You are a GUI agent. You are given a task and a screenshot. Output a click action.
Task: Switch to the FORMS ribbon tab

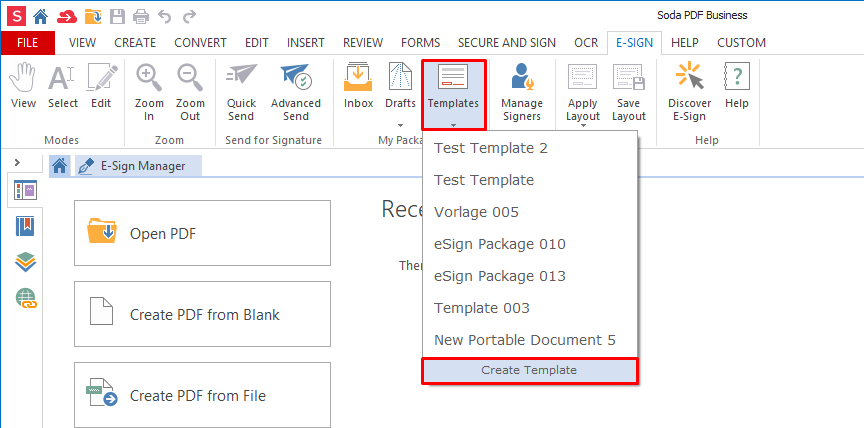tap(420, 42)
